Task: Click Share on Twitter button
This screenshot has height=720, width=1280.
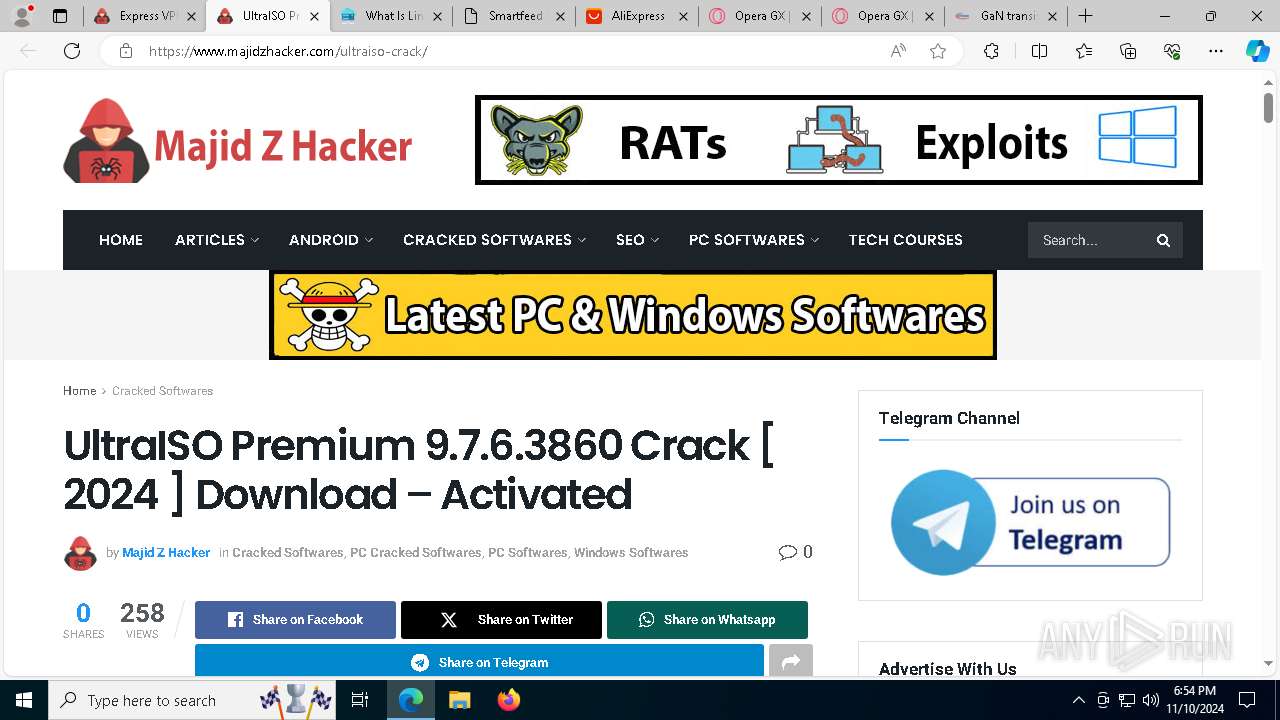Action: coord(501,620)
